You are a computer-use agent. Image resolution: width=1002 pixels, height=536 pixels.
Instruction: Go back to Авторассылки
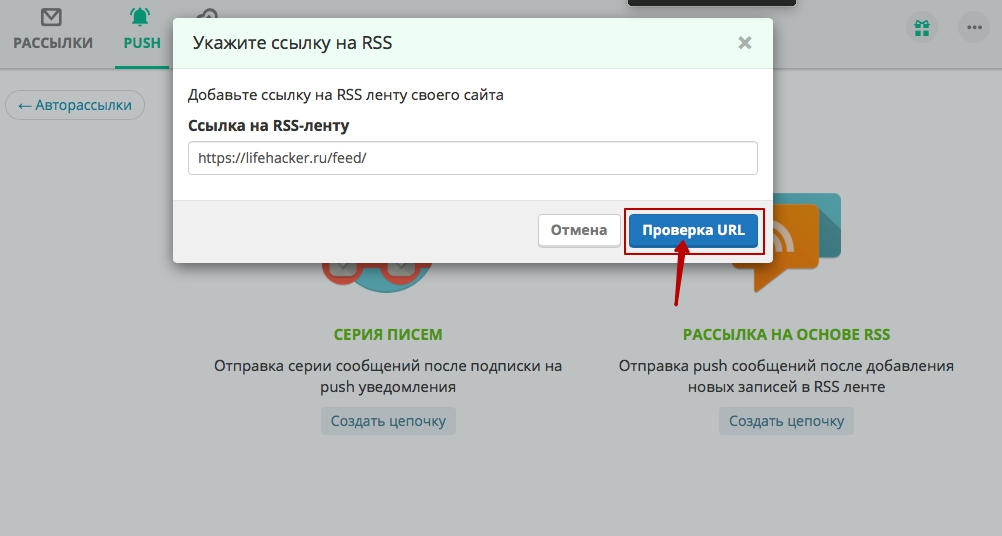point(75,105)
